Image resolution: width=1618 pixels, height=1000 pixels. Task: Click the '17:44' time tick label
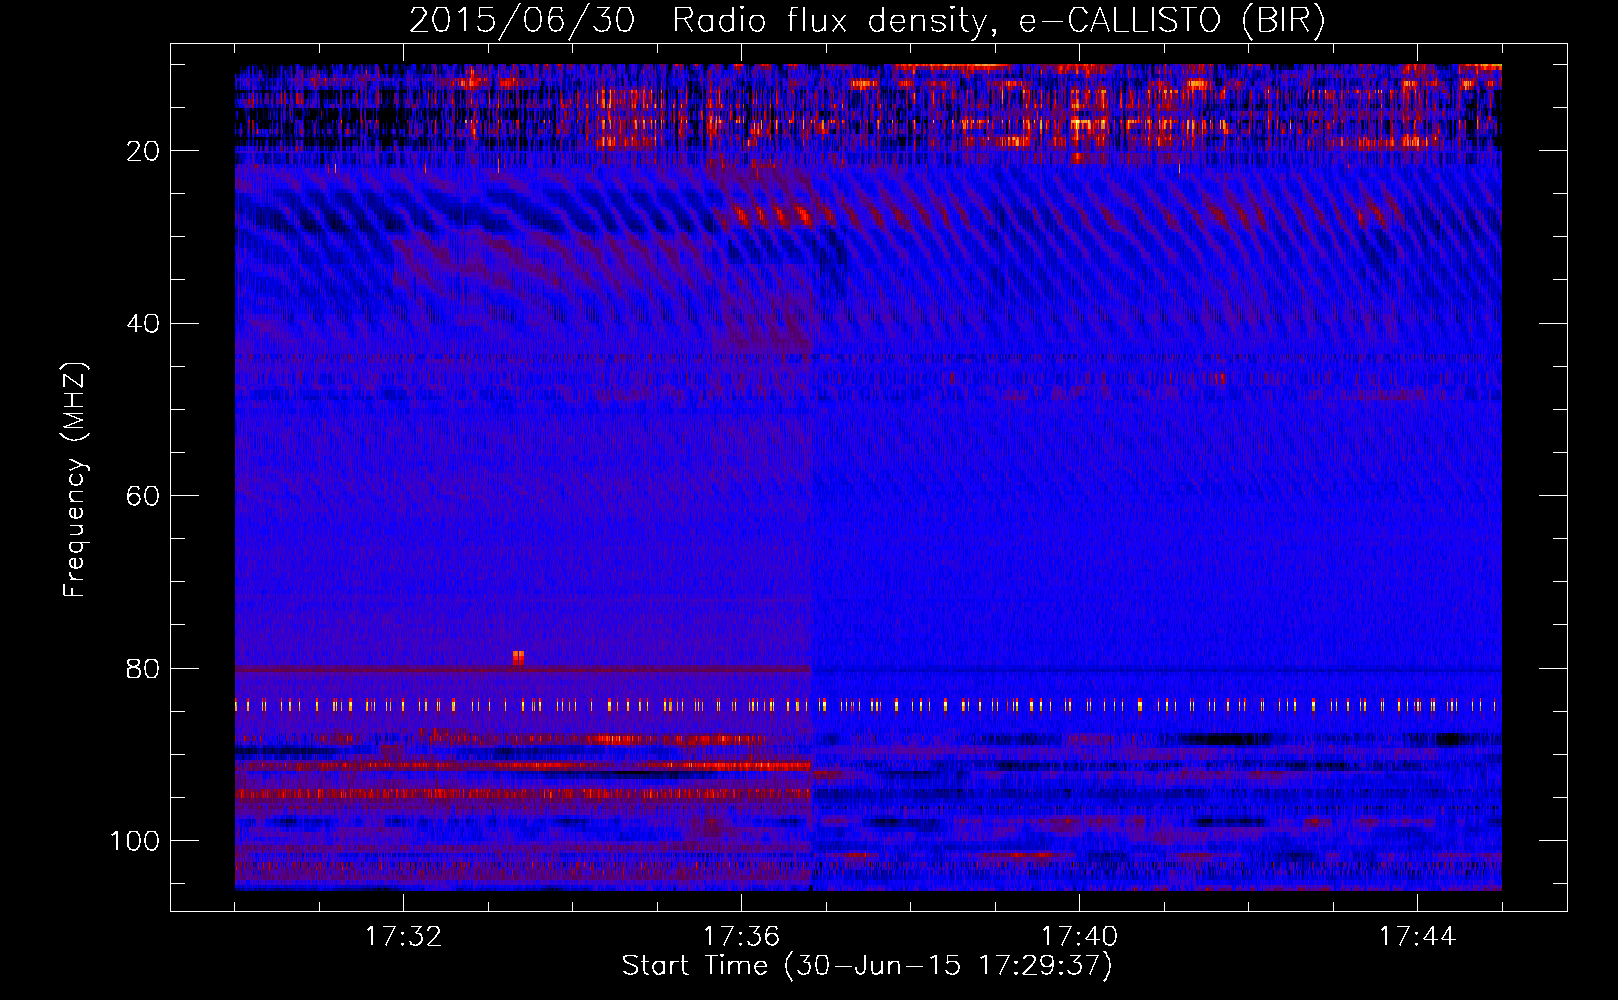pyautogui.click(x=1417, y=937)
